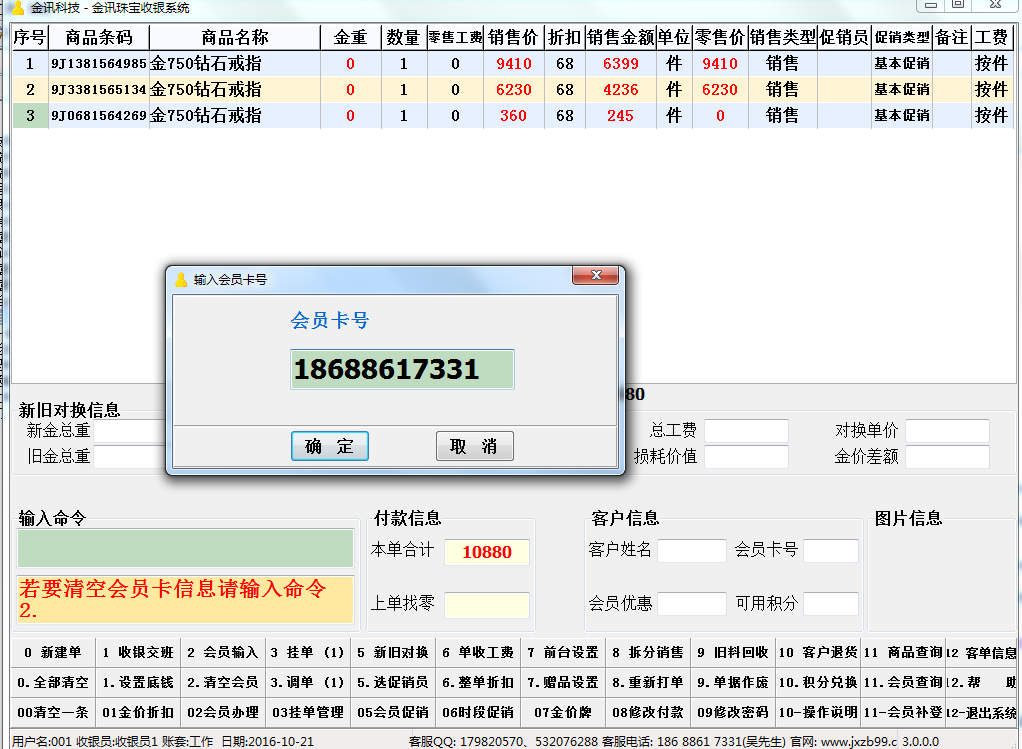
Task: Click 10 客户退货
Action: [818, 653]
